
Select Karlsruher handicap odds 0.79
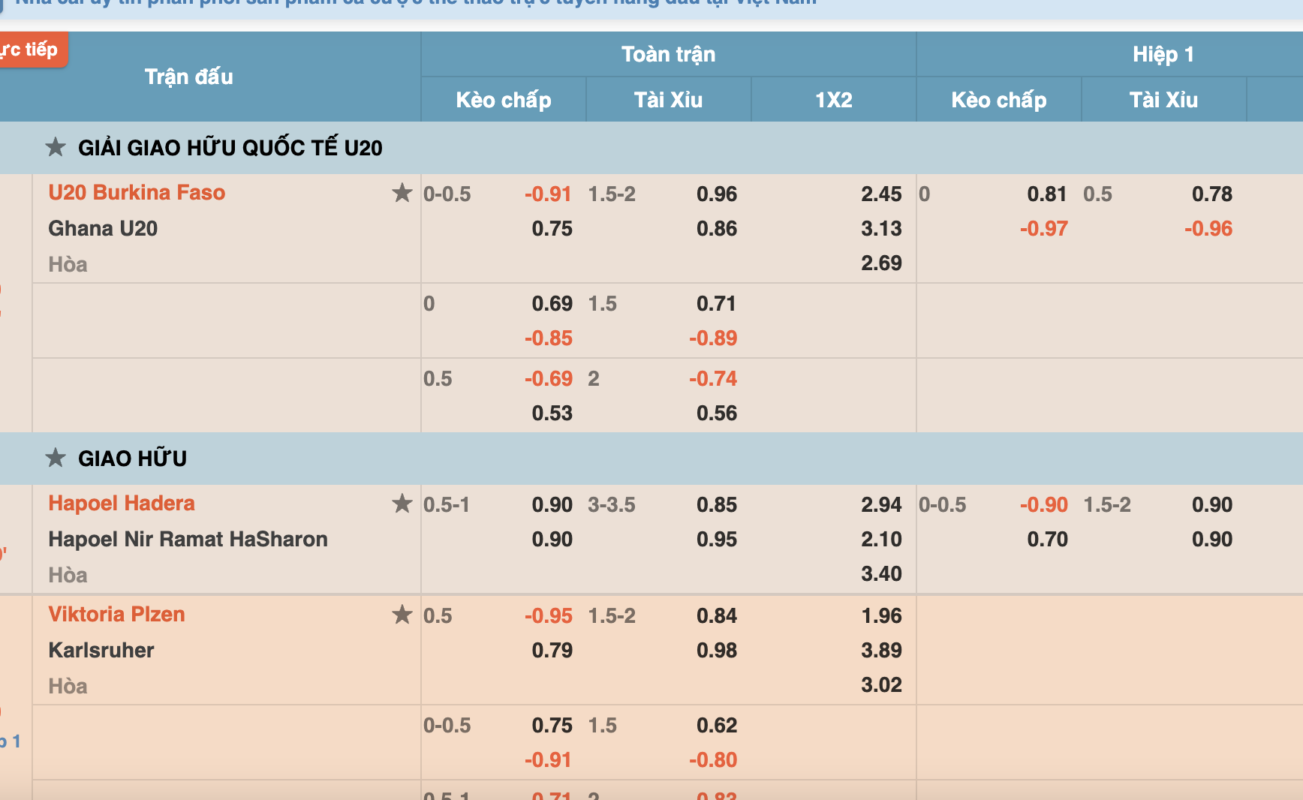coord(552,651)
